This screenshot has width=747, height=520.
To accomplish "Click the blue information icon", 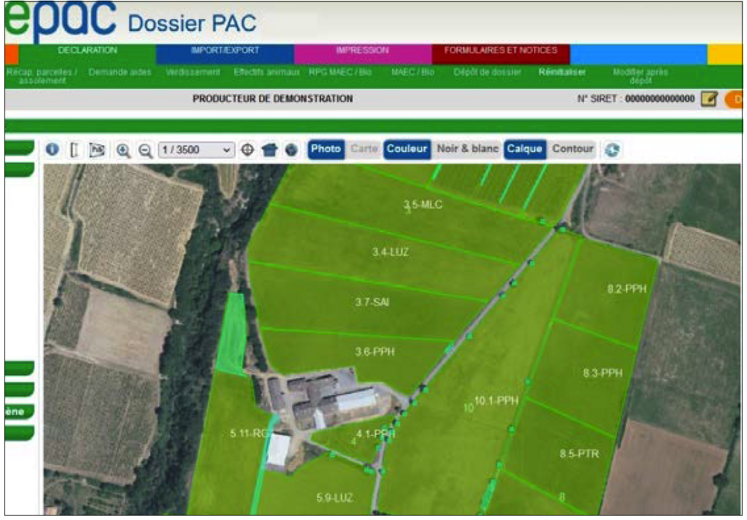I will tap(52, 149).
